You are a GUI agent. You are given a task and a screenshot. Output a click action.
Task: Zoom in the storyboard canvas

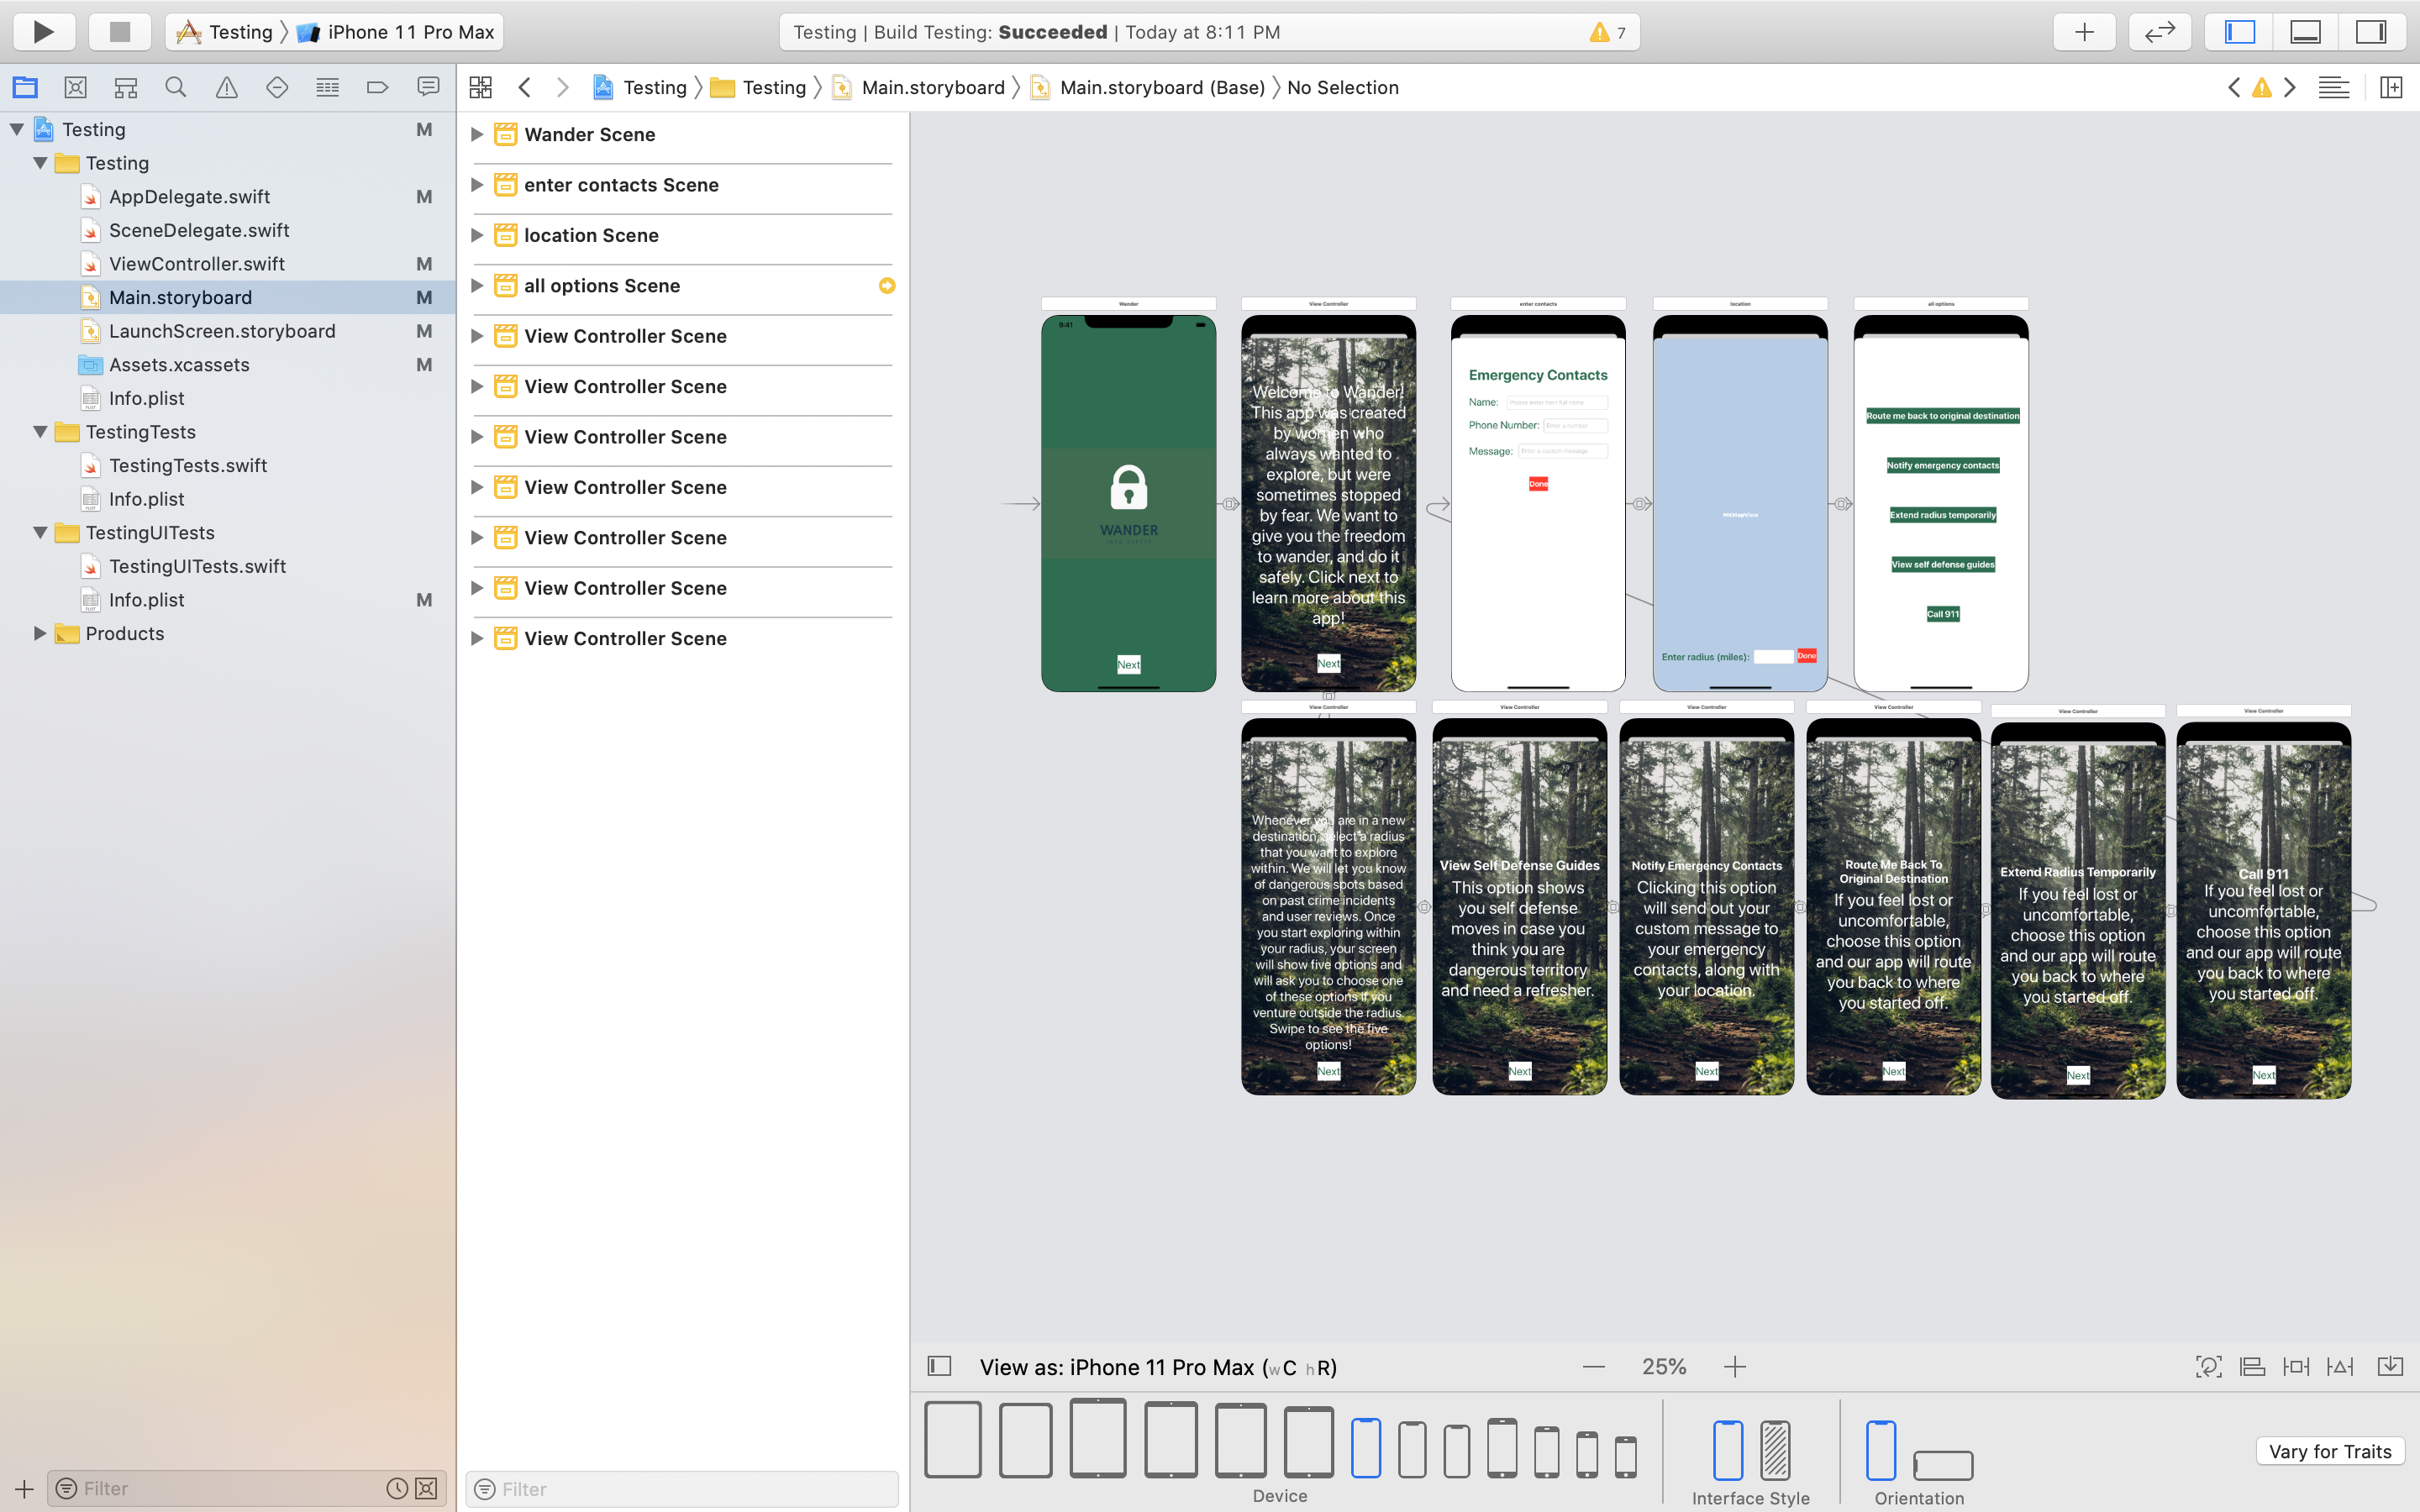(1735, 1367)
